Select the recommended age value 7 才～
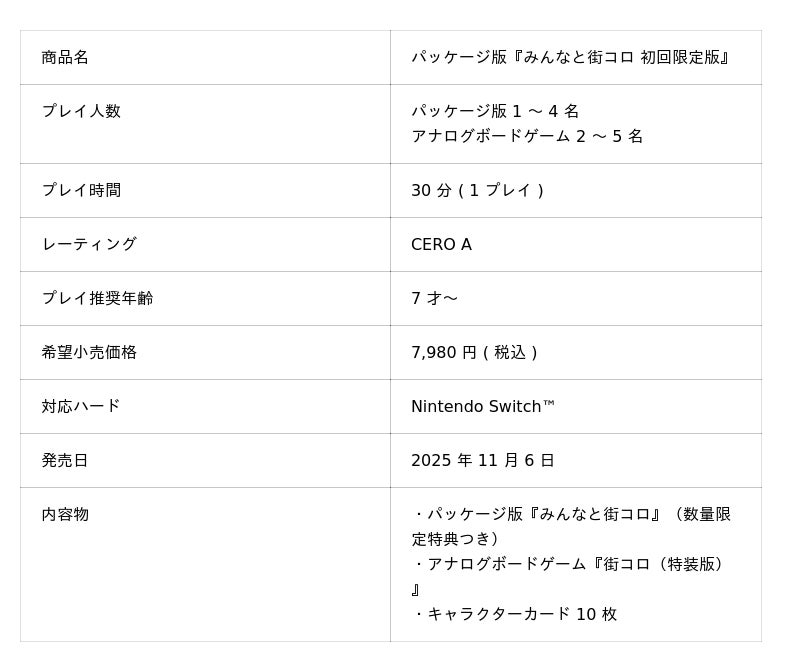The height and width of the screenshot is (672, 800). tap(434, 298)
